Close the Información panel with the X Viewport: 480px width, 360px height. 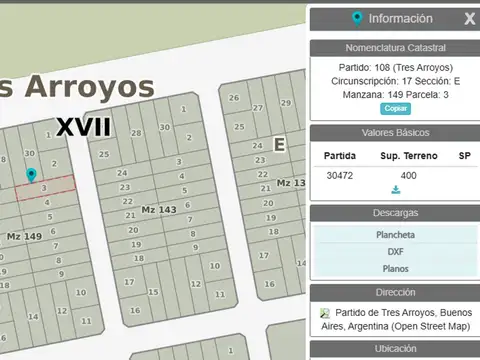point(470,19)
